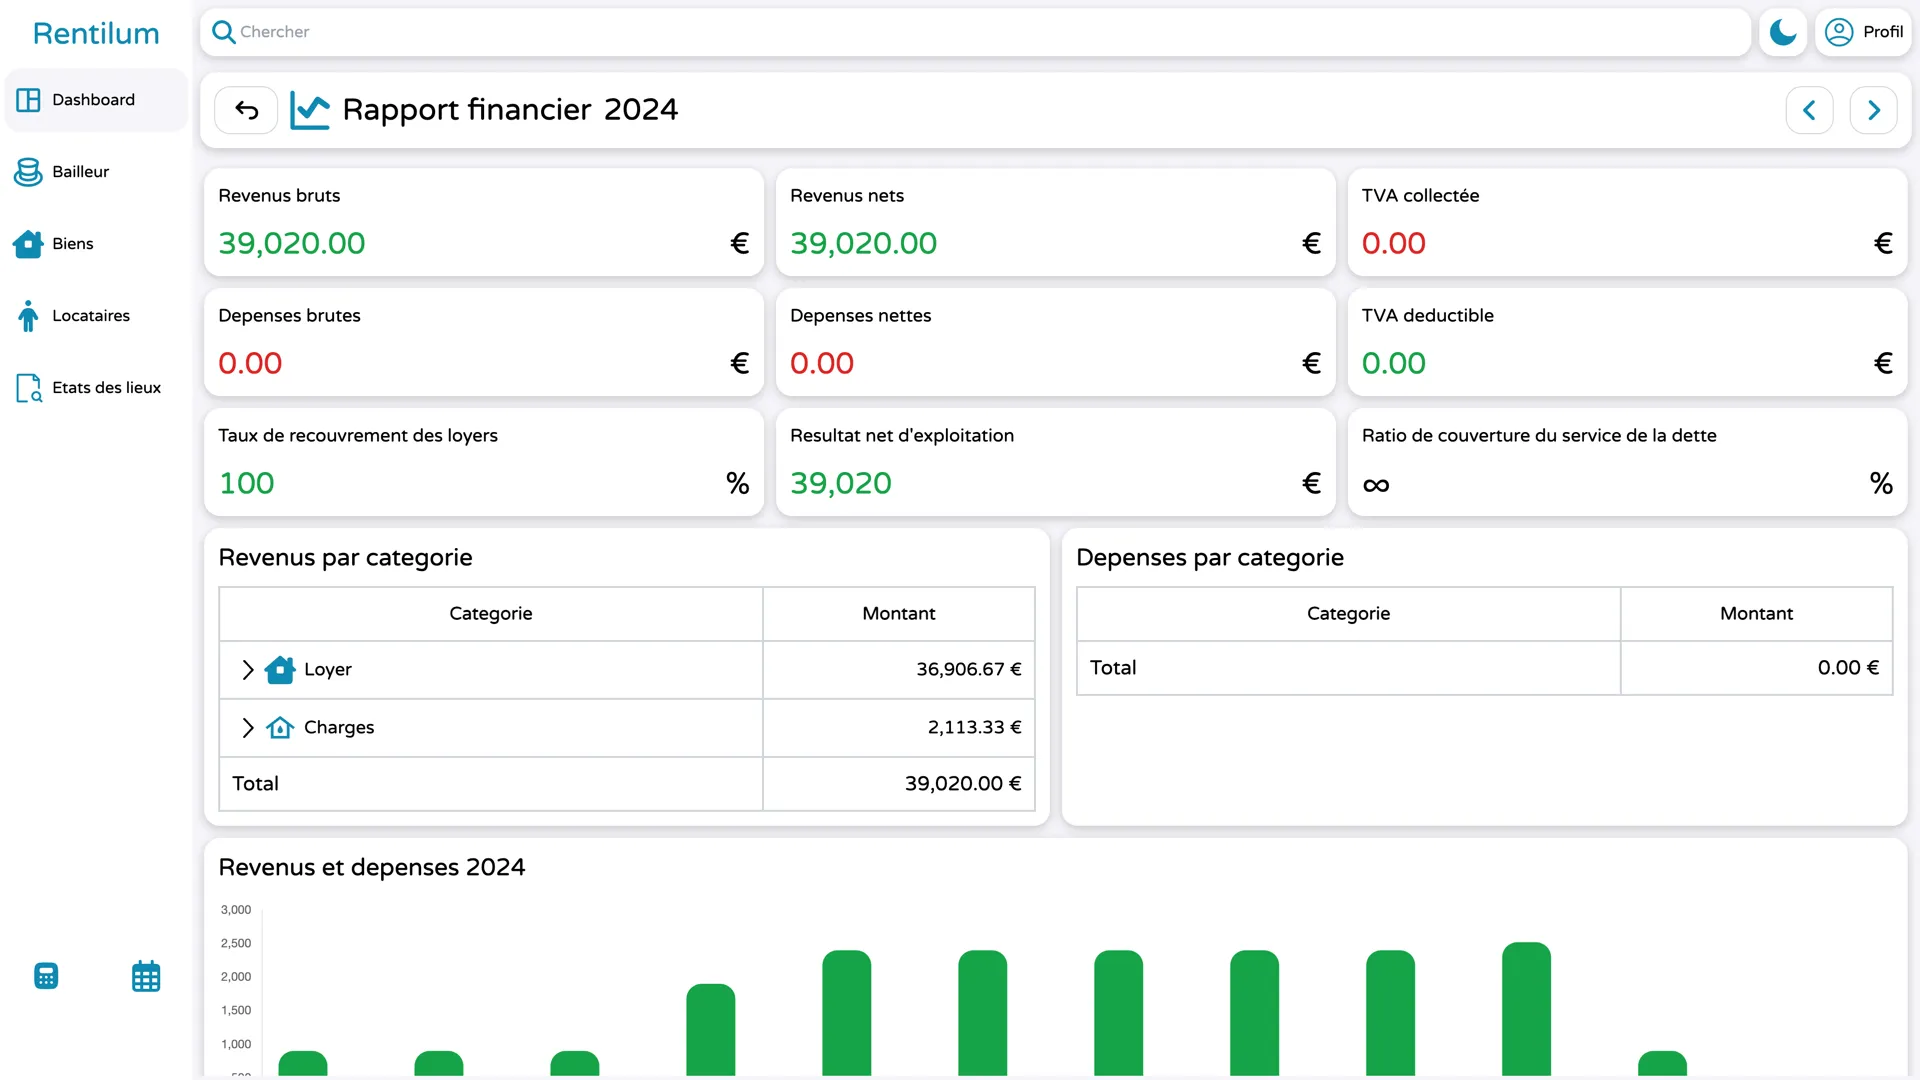Go back with the return arrow button
The height and width of the screenshot is (1080, 1920).
point(246,110)
